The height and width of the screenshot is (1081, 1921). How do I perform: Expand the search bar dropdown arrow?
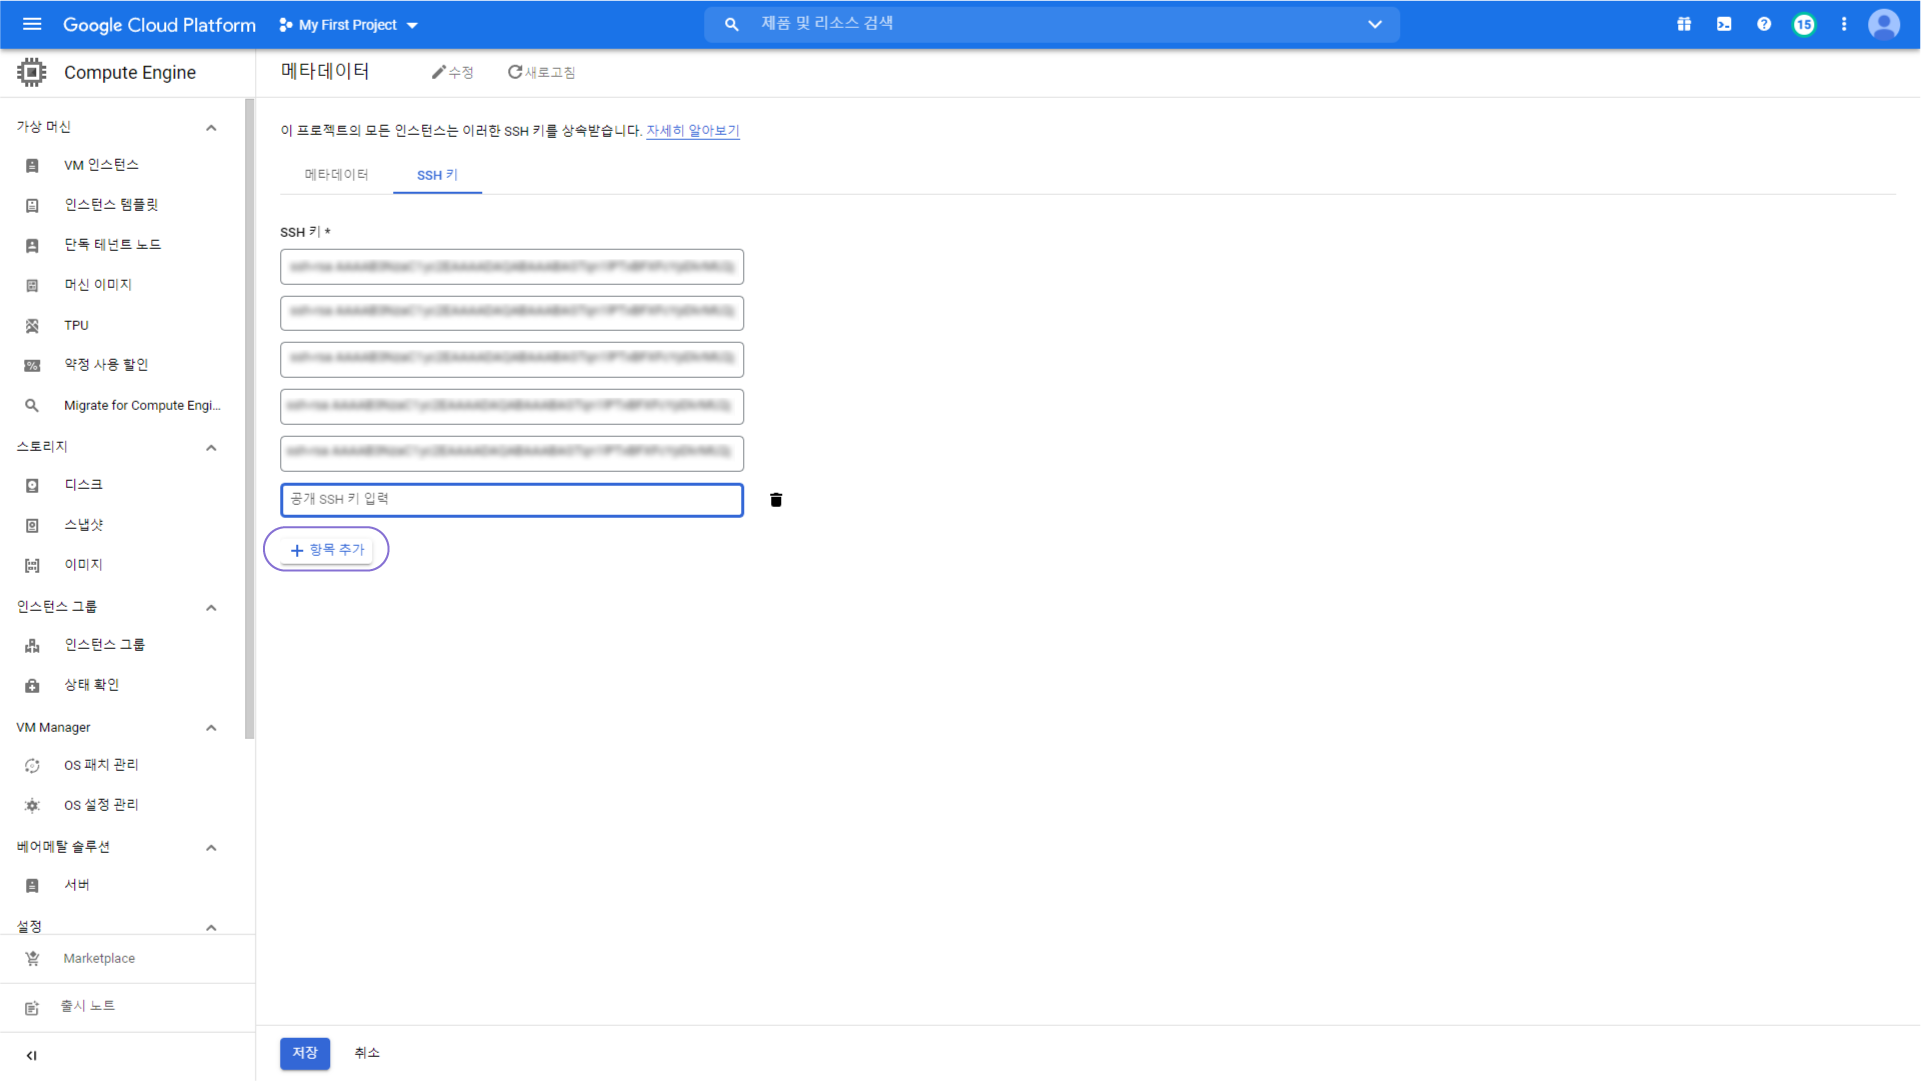pos(1375,24)
